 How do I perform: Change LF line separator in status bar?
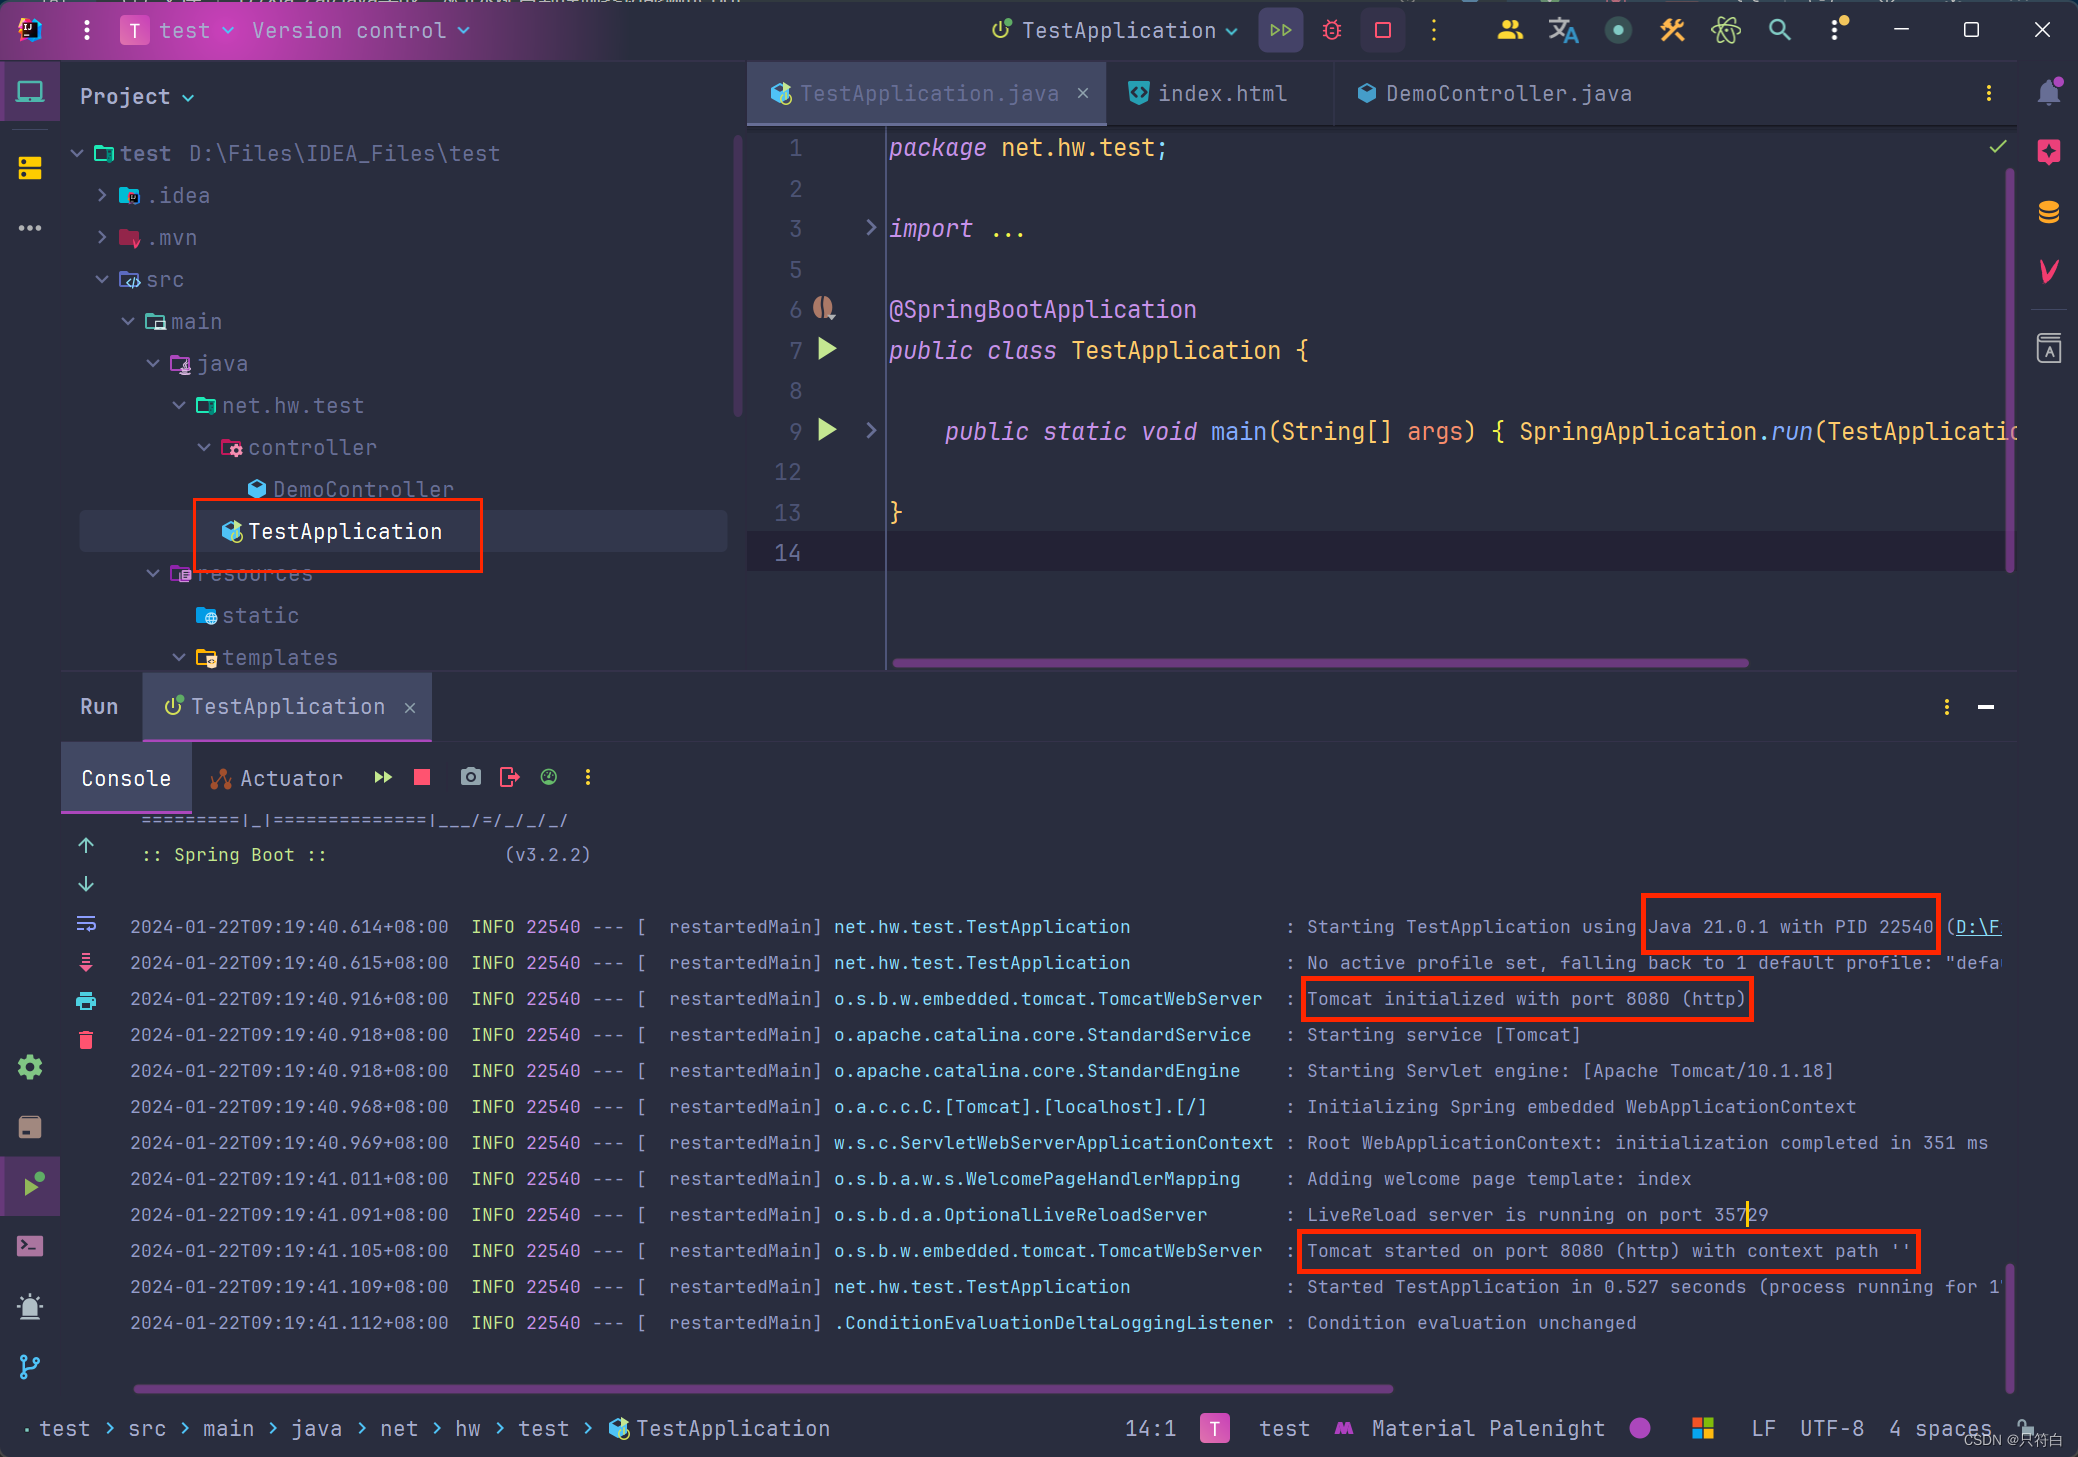(1763, 1428)
